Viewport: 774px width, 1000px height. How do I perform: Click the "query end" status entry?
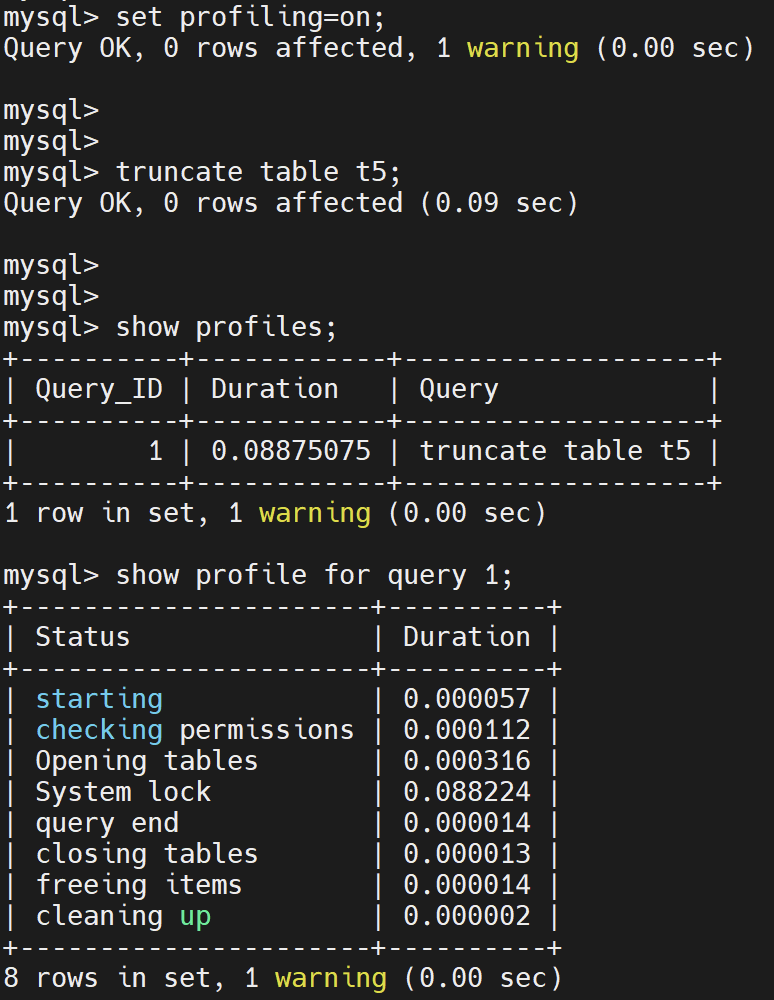pos(107,823)
